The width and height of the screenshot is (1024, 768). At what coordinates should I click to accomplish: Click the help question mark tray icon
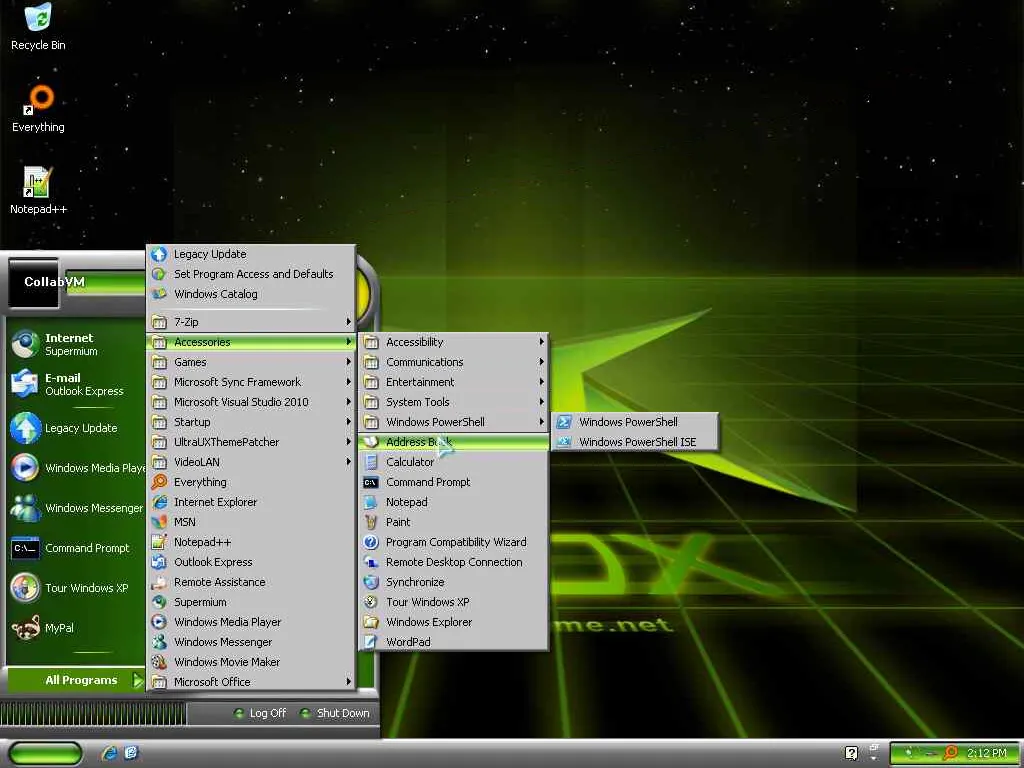click(x=851, y=753)
